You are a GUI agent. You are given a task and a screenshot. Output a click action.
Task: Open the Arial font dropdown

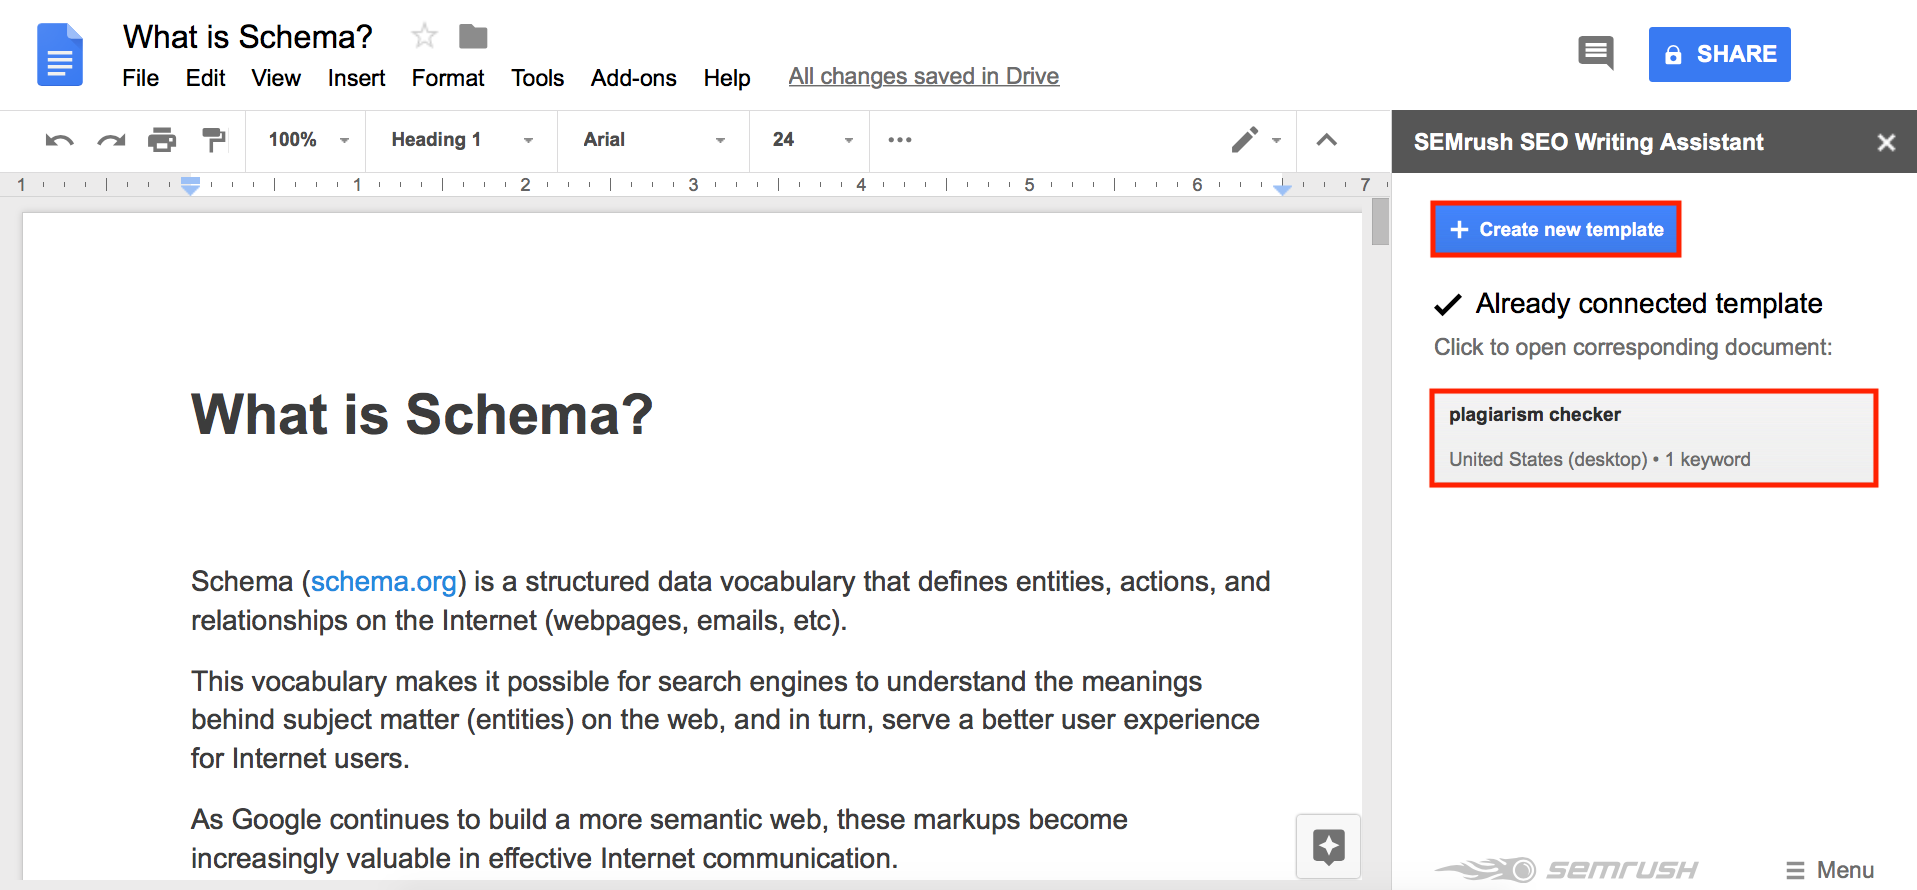click(x=653, y=140)
